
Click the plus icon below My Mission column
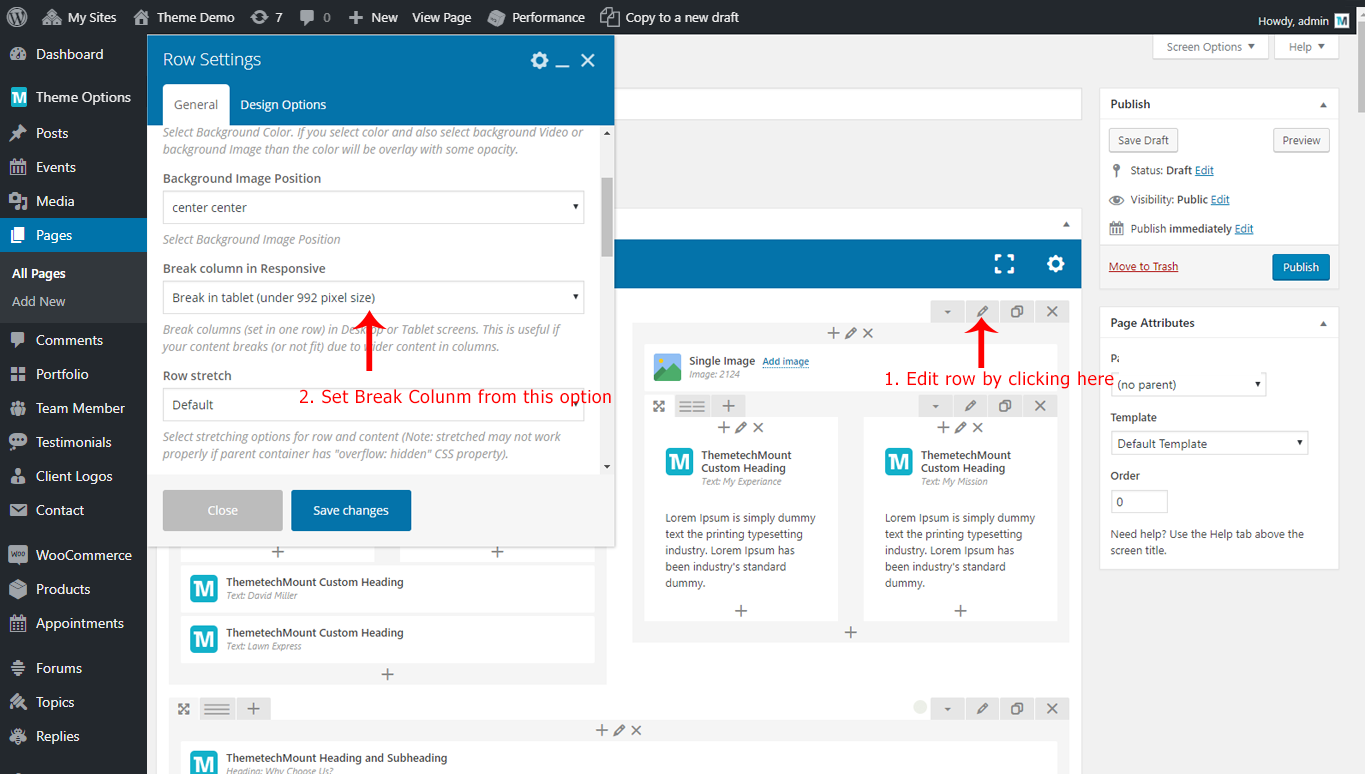coord(960,611)
